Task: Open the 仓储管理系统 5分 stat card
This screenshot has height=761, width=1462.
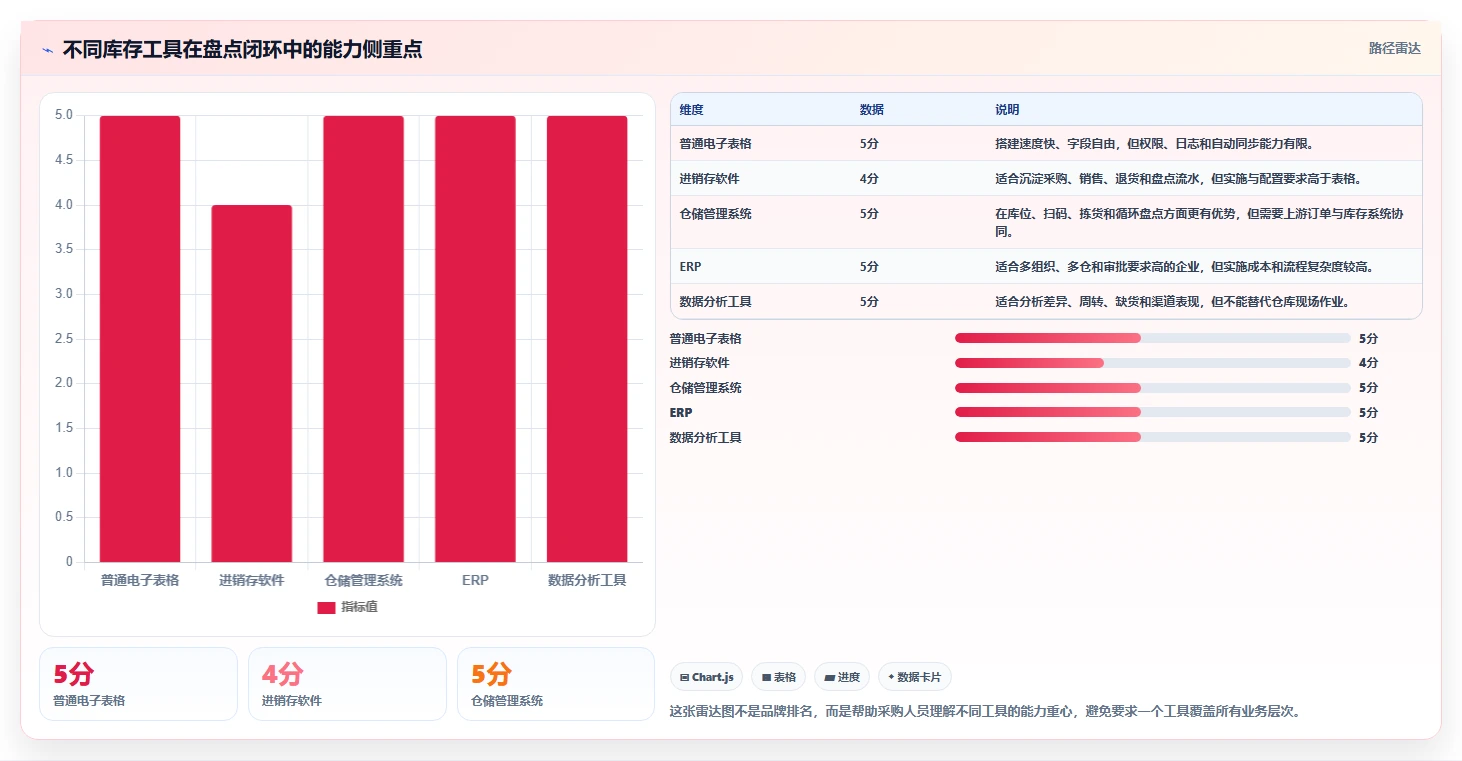Action: click(556, 684)
